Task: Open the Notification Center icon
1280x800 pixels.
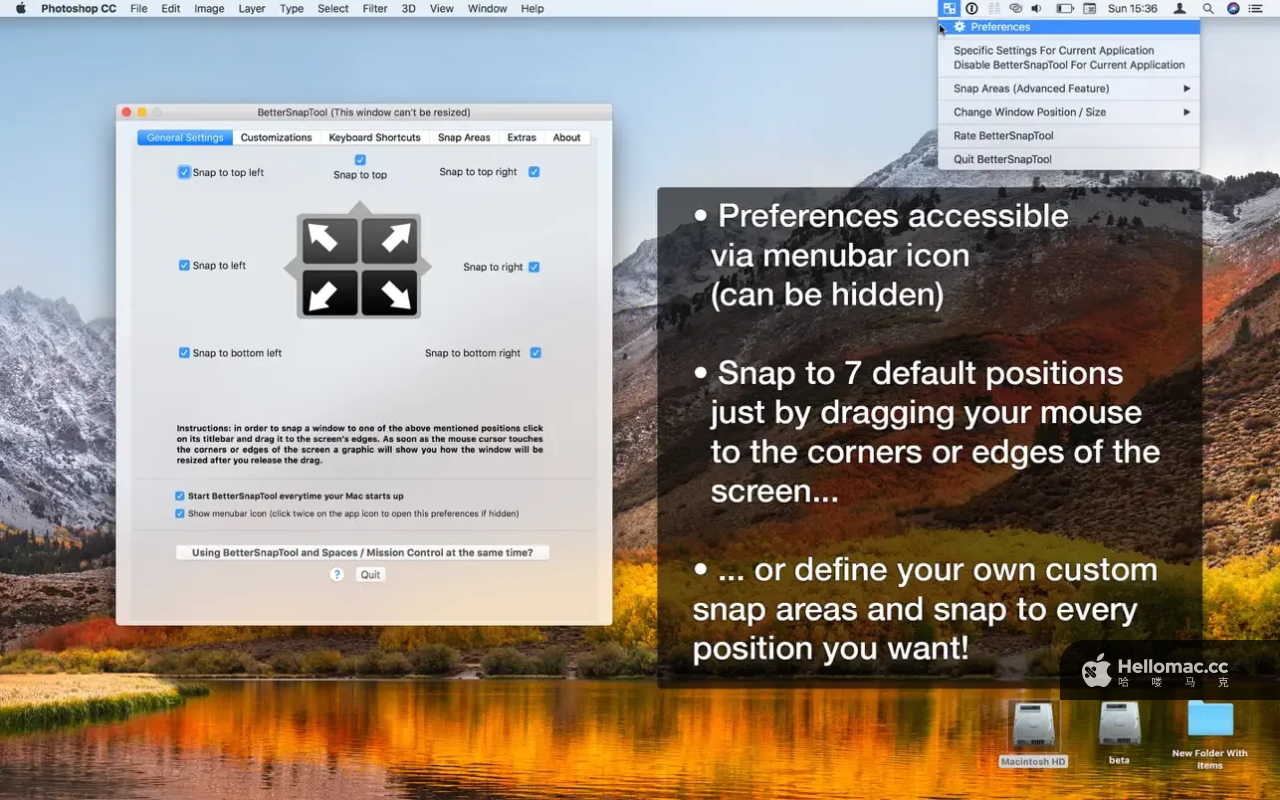Action: [x=1257, y=8]
